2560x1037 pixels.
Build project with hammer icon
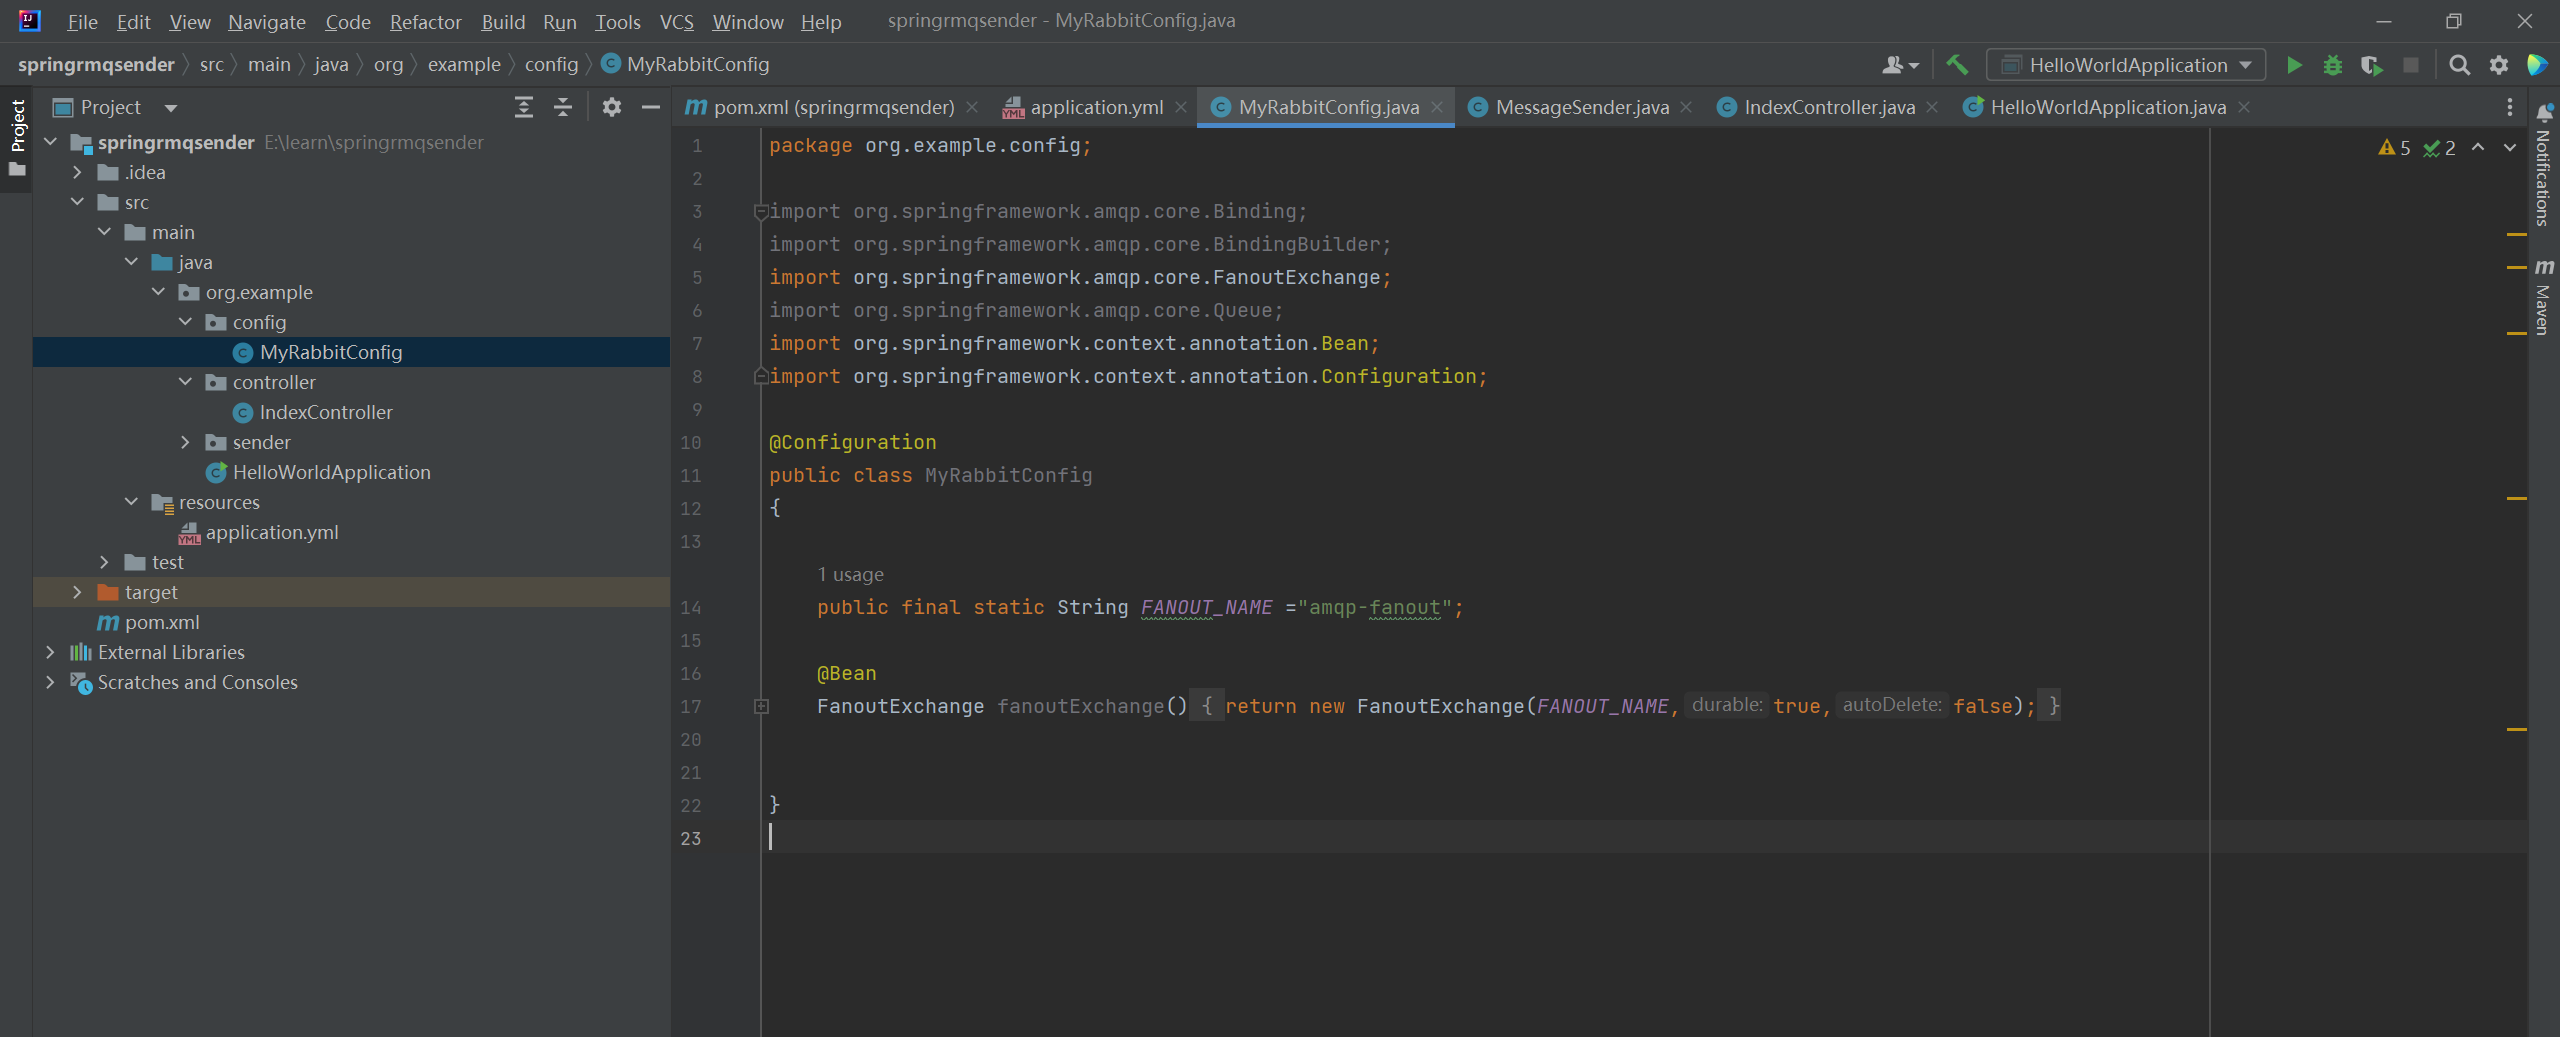click(x=1957, y=65)
